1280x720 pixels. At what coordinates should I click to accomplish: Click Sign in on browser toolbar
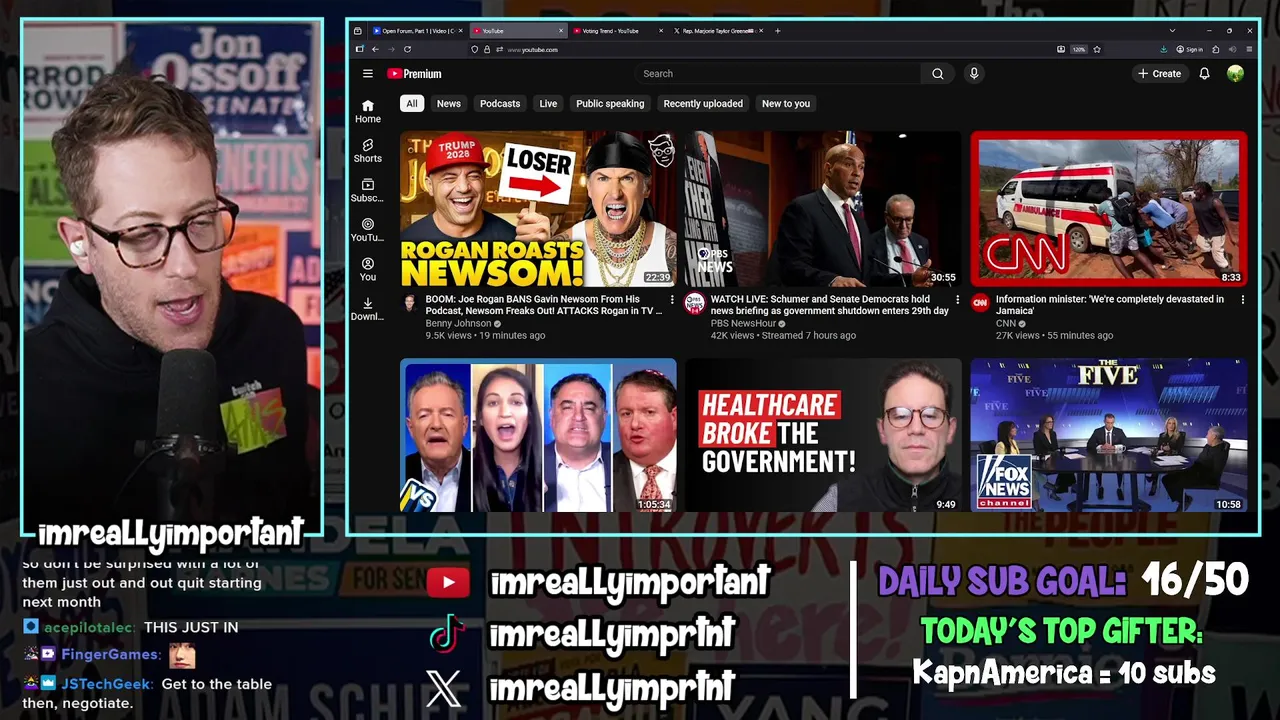(x=1190, y=49)
